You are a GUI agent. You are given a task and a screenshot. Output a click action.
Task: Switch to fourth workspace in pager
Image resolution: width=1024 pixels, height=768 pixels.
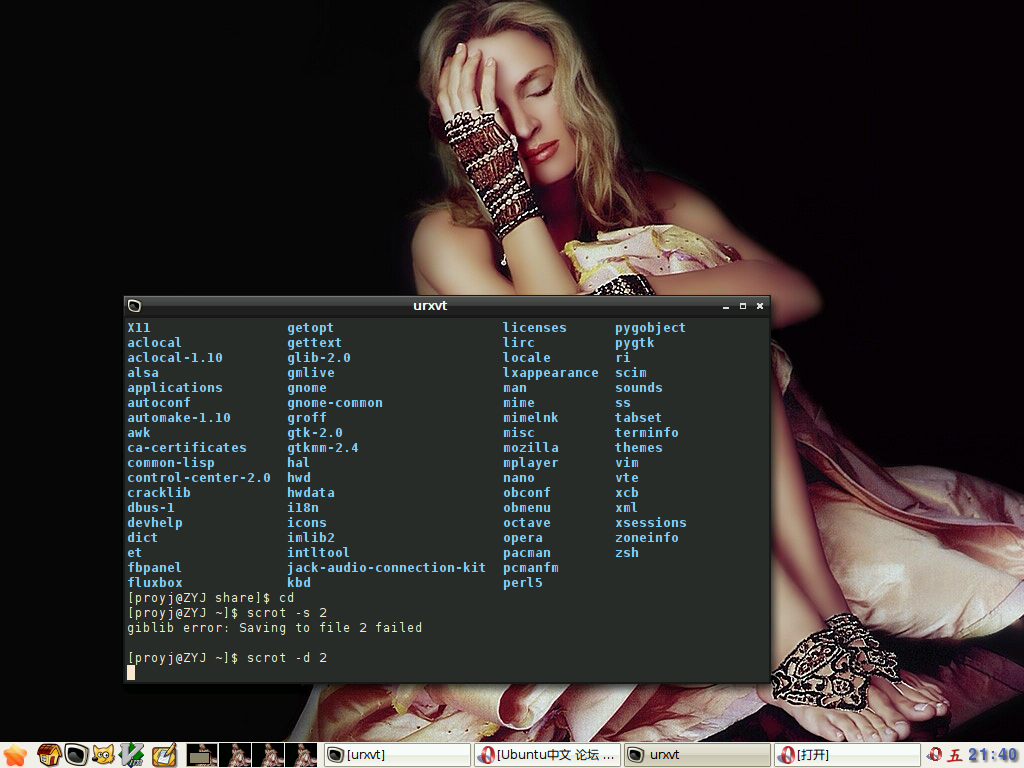301,755
